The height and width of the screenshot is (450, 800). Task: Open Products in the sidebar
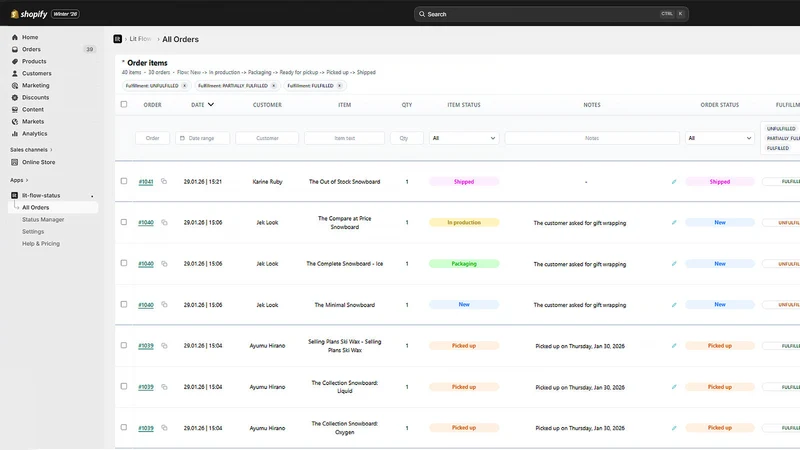pos(34,61)
